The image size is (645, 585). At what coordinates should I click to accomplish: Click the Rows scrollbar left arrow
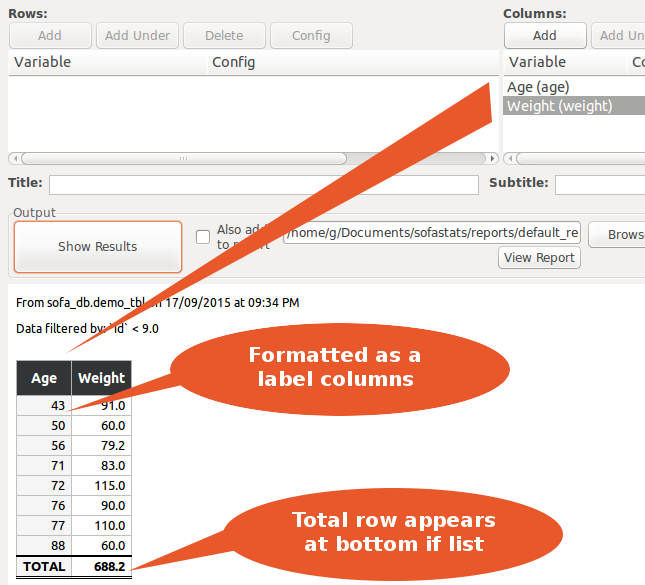14,158
